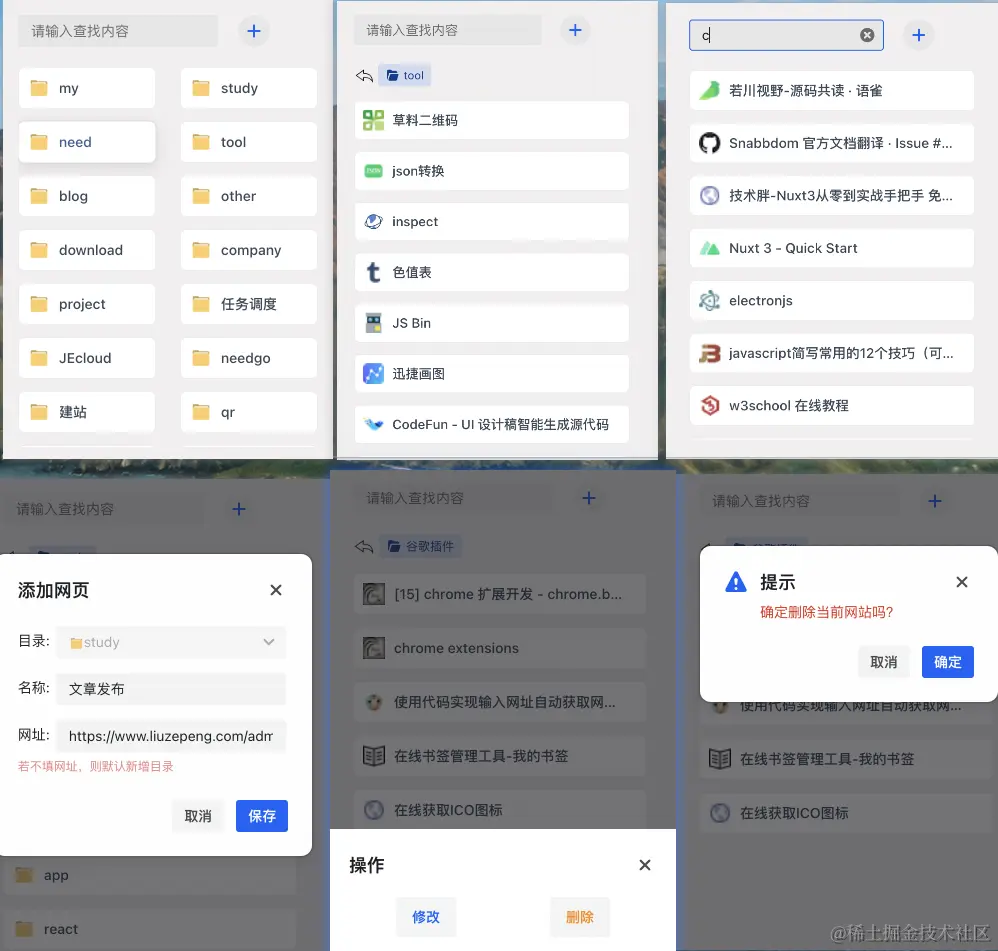Click the search field in the tool folder panel

tap(447, 30)
